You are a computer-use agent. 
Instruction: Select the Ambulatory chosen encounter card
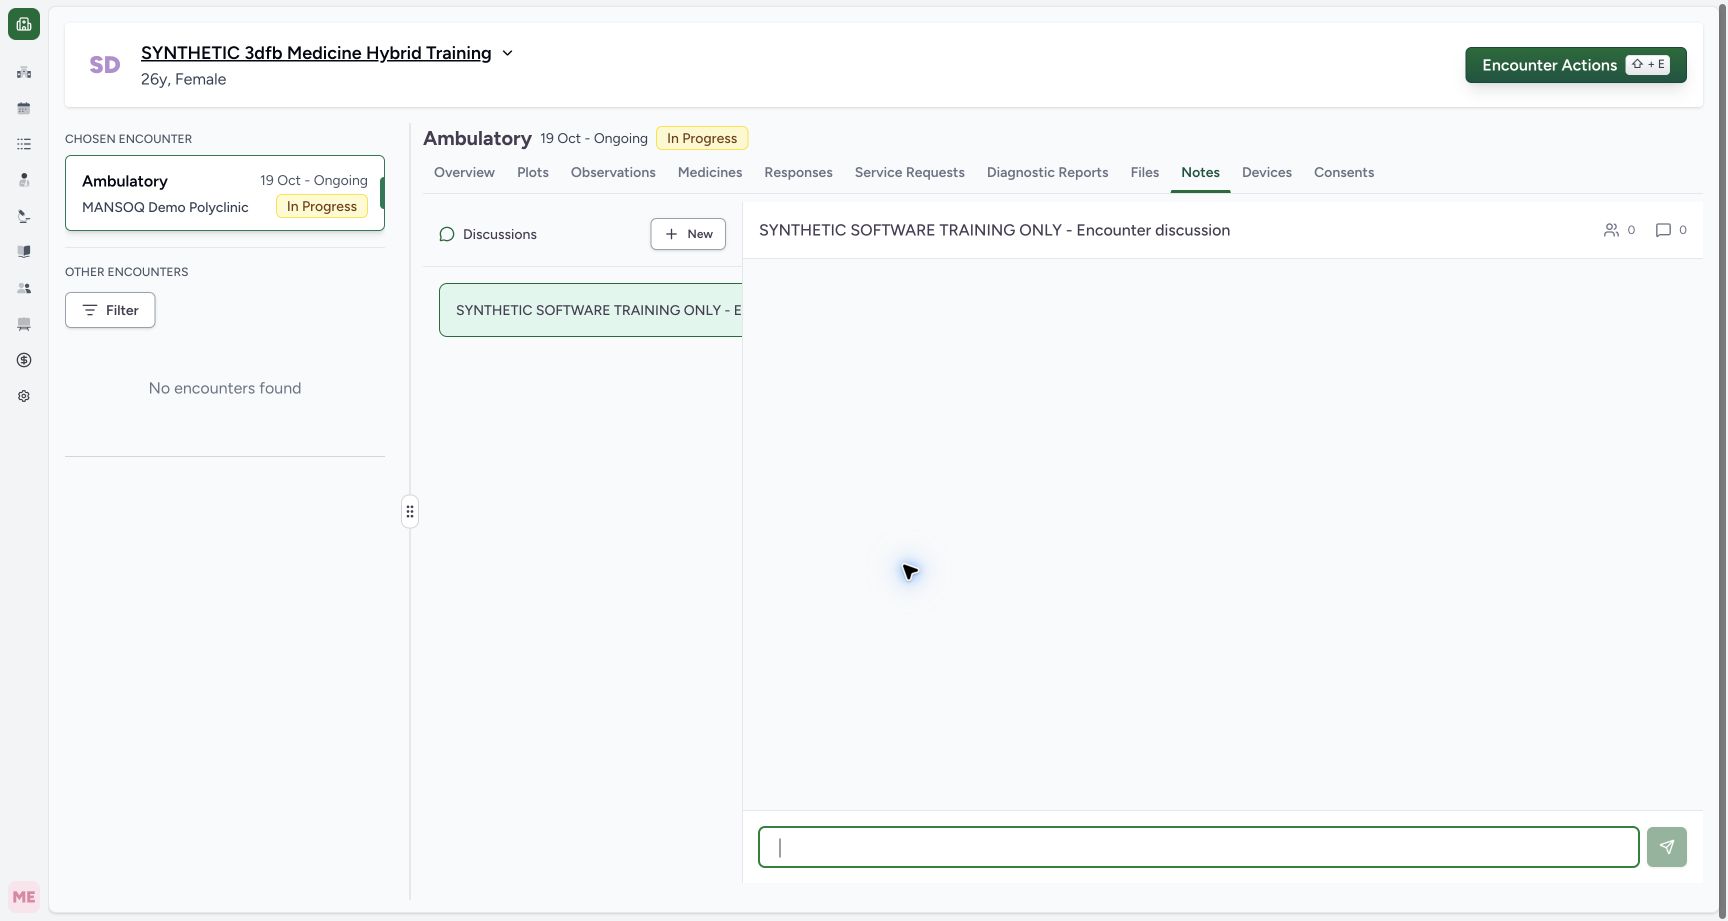225,193
